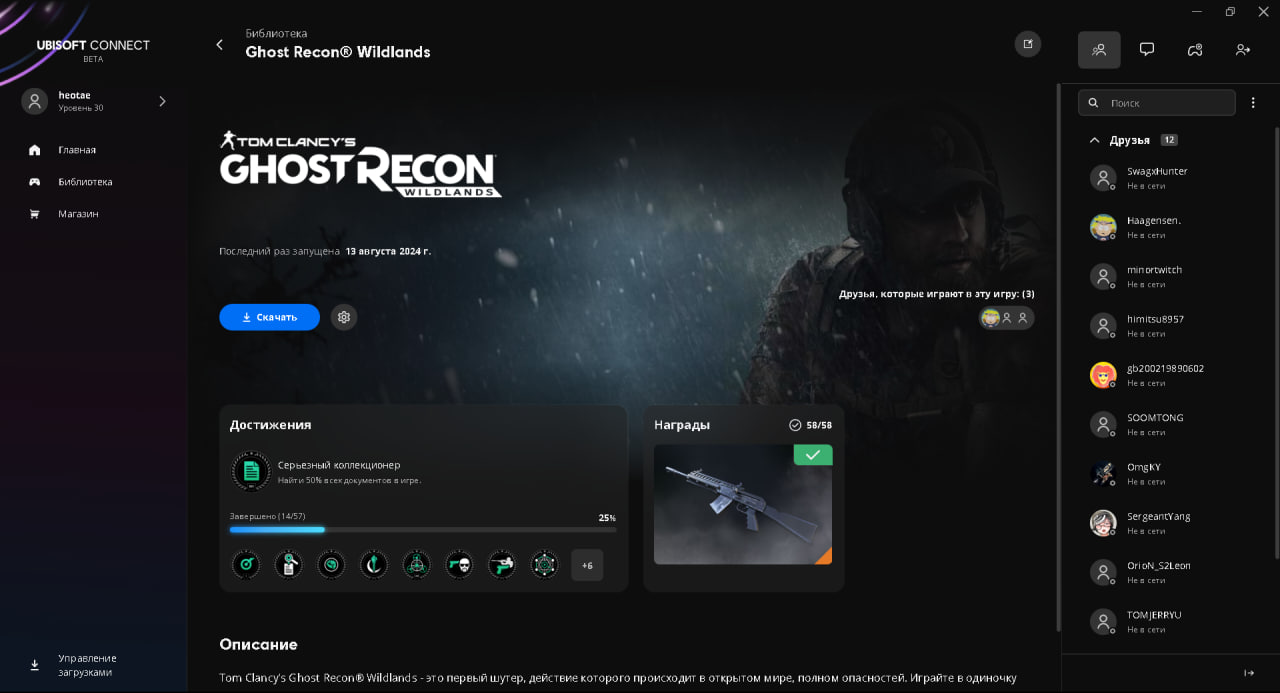The height and width of the screenshot is (693, 1280).
Task: Open the add friend tab icon
Action: click(x=1243, y=49)
